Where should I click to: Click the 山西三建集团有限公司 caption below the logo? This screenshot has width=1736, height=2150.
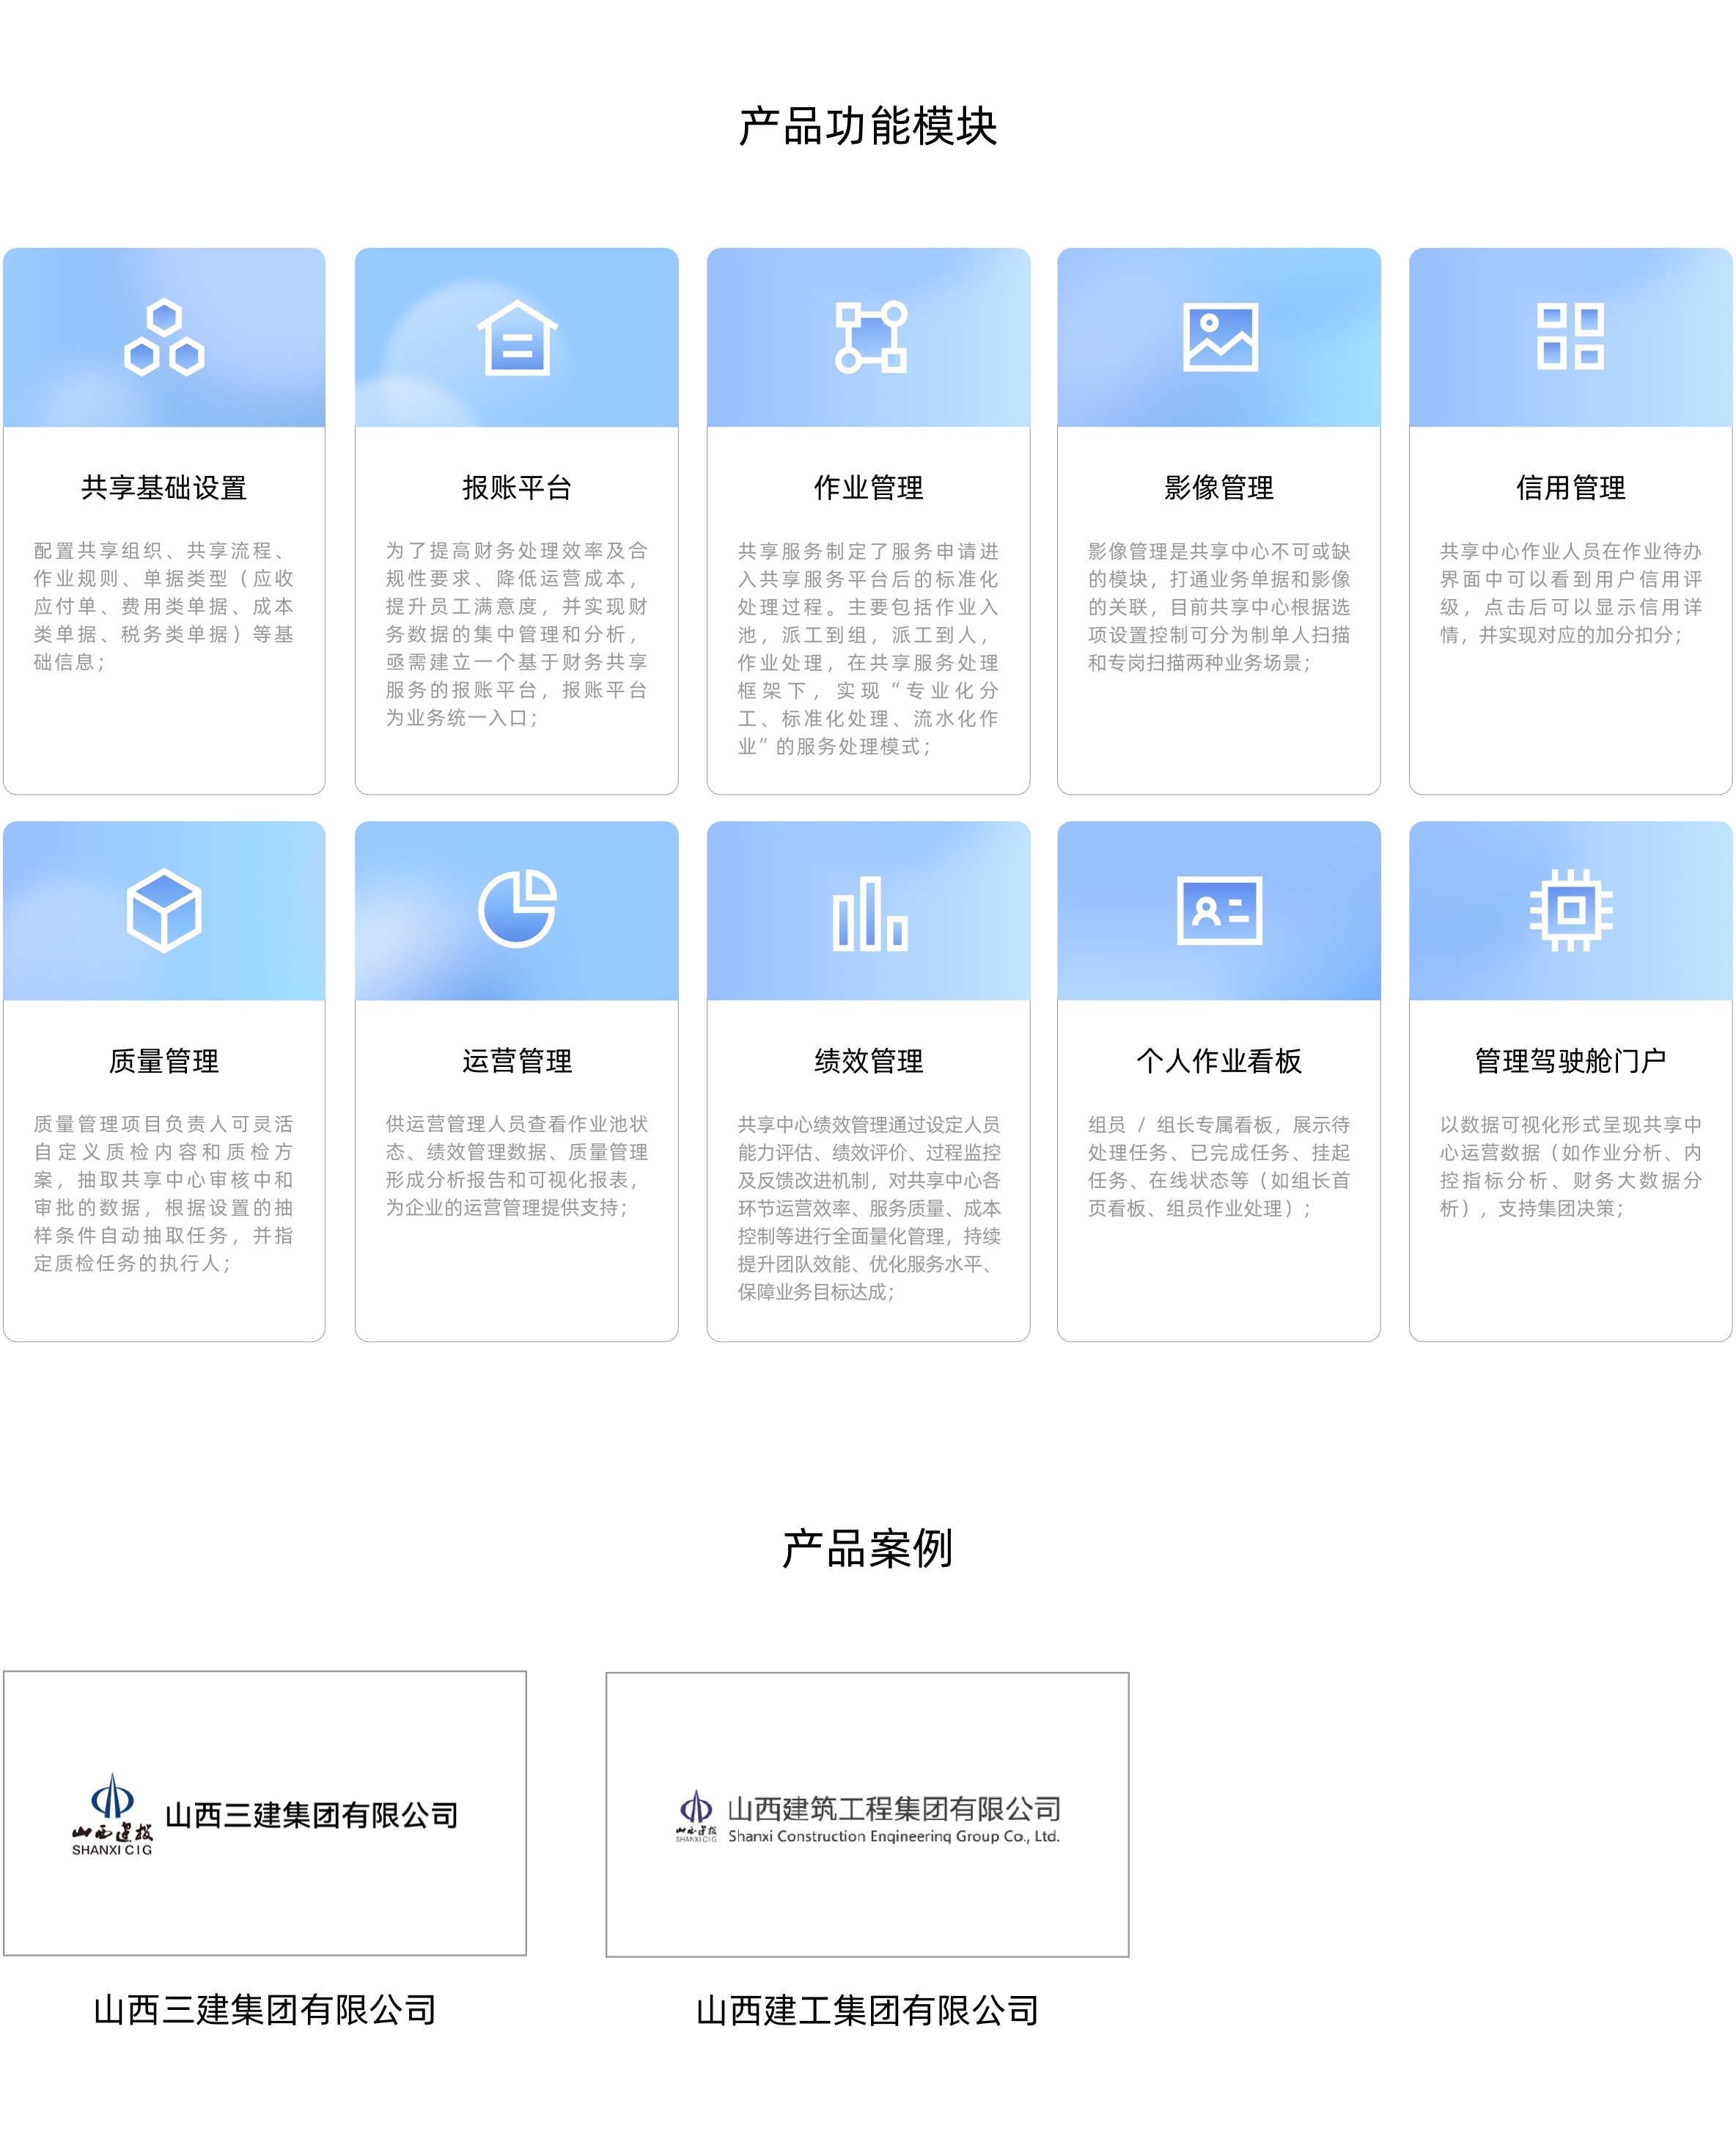tap(265, 2010)
